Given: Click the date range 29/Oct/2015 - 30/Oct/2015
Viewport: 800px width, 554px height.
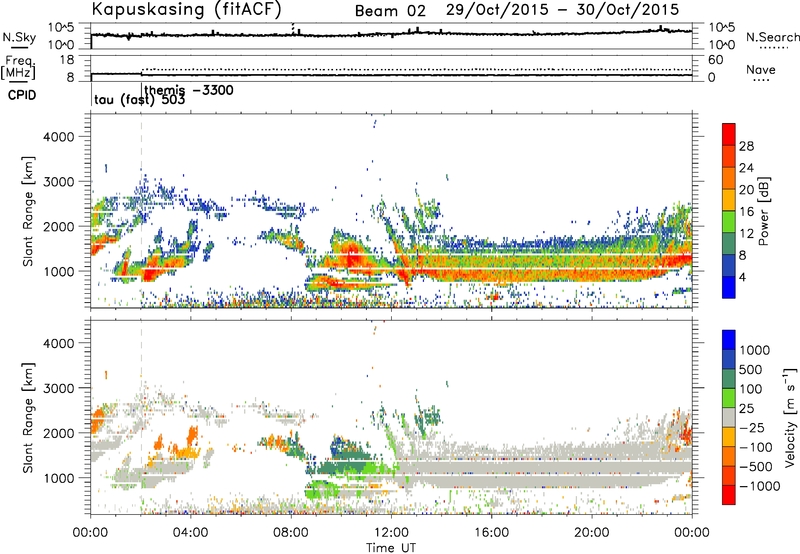Looking at the screenshot, I should click(x=562, y=10).
